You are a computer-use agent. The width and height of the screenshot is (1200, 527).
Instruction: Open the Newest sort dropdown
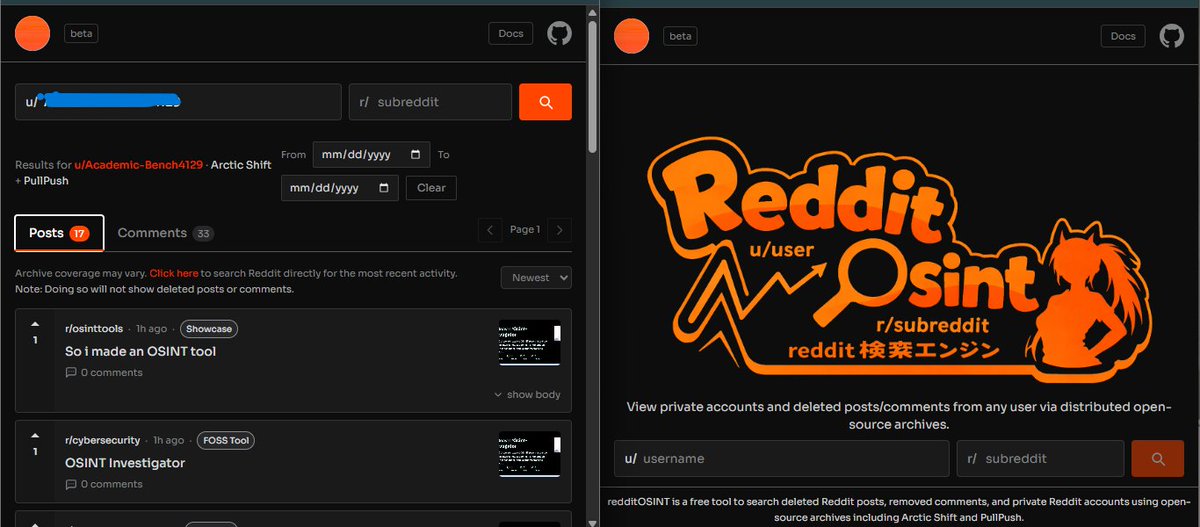[536, 277]
